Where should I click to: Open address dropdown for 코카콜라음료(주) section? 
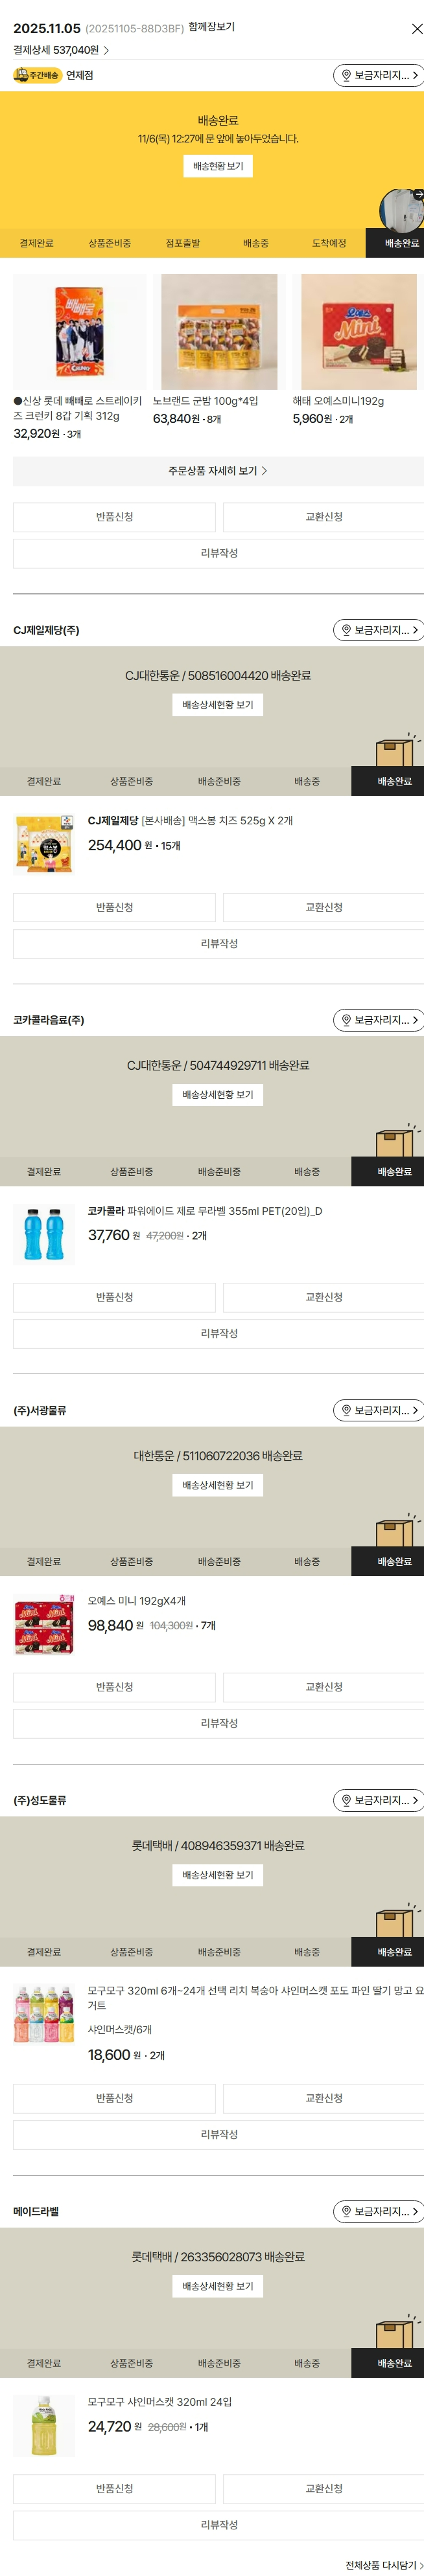pyautogui.click(x=378, y=1020)
